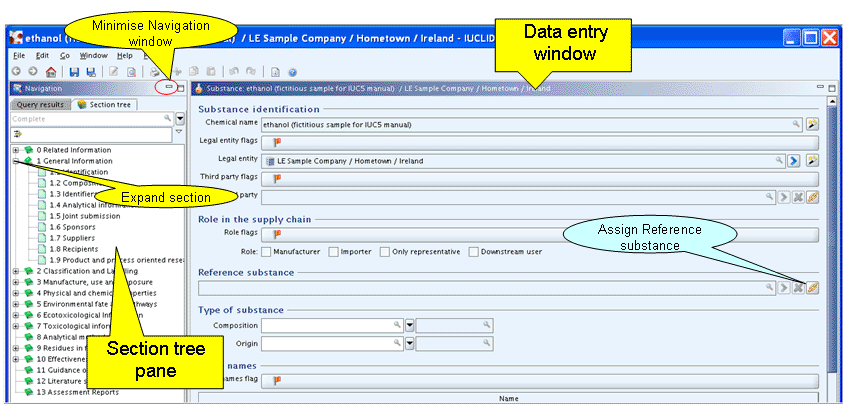Click the chain link icon in Third party row

812,197
